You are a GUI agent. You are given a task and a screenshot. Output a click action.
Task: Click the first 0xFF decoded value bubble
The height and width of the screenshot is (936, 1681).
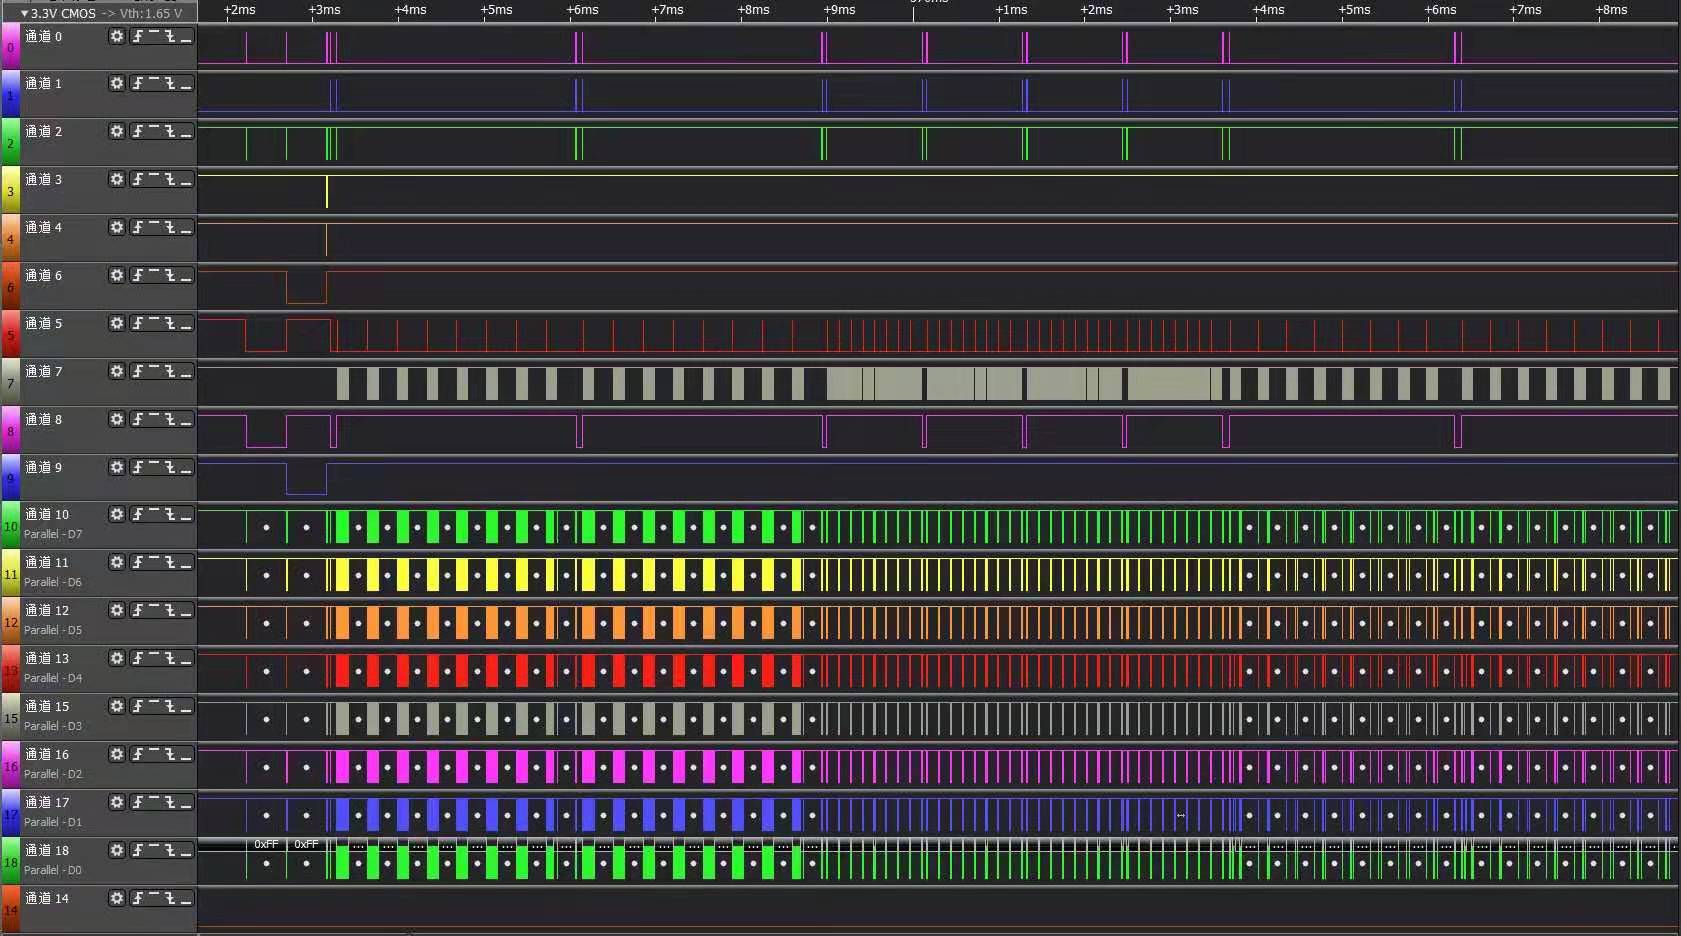coord(266,844)
